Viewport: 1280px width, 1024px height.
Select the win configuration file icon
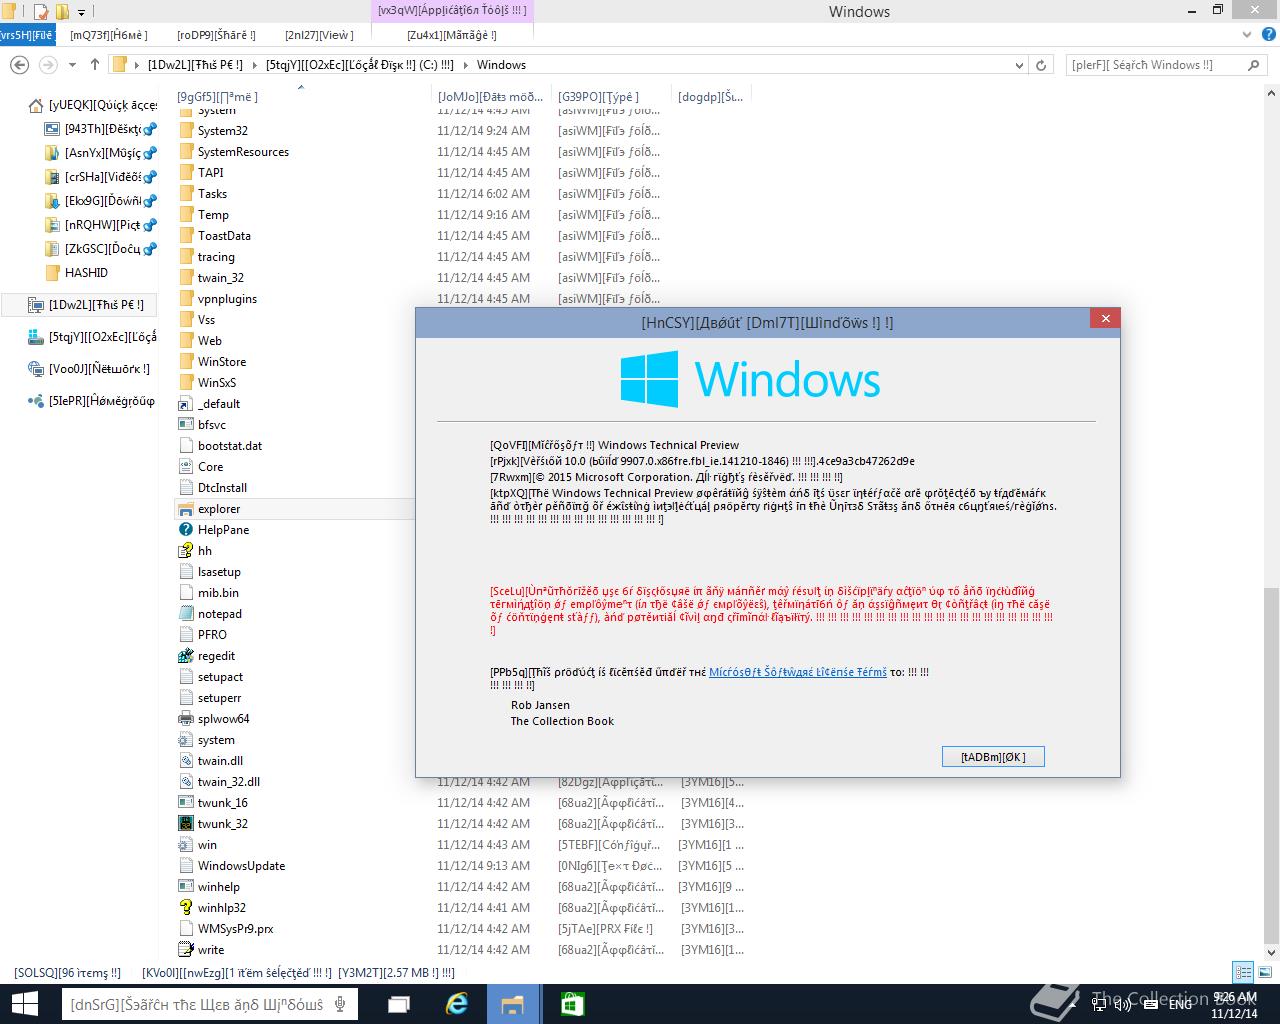point(185,845)
